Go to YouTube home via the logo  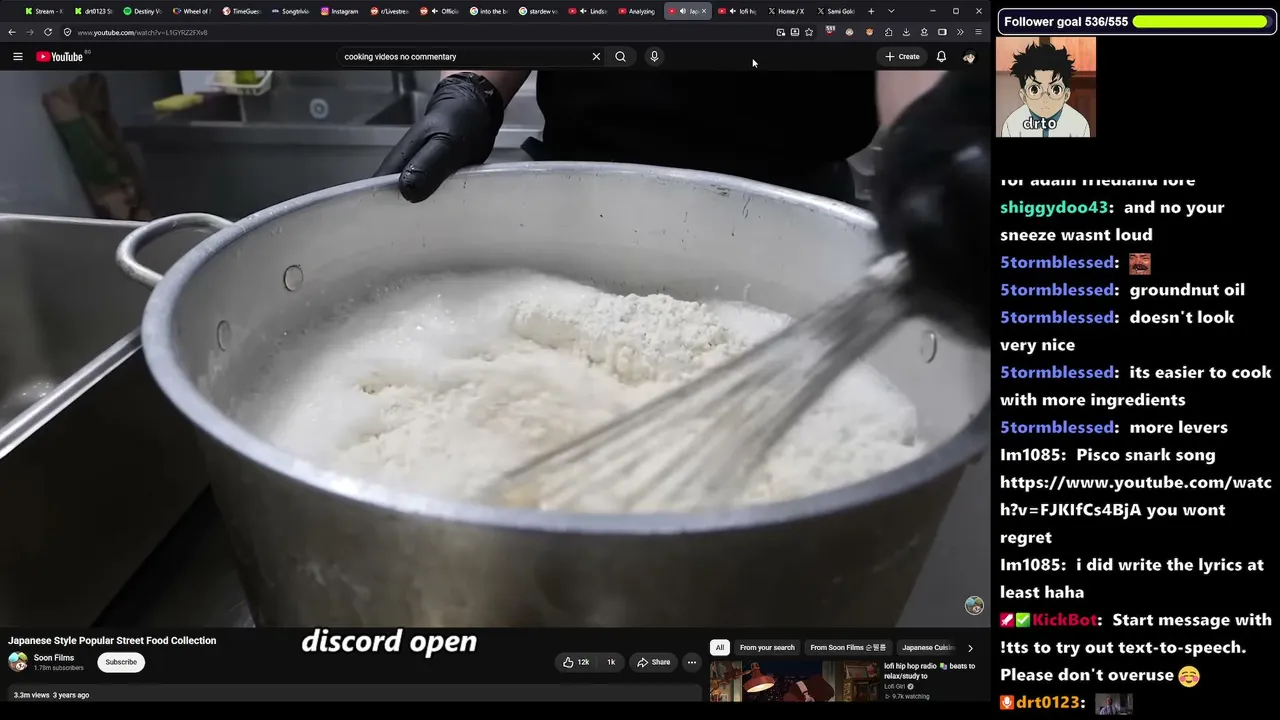pyautogui.click(x=60, y=57)
